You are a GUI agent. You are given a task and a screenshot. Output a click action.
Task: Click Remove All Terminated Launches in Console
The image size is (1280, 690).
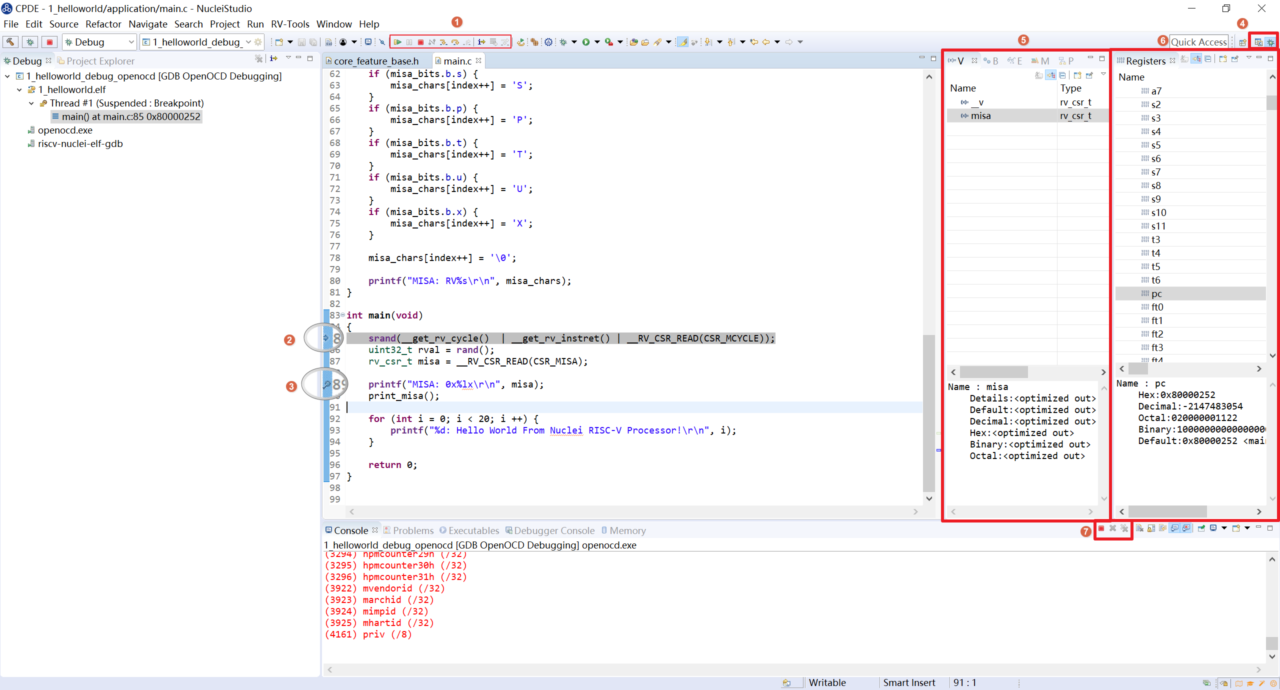(1124, 528)
